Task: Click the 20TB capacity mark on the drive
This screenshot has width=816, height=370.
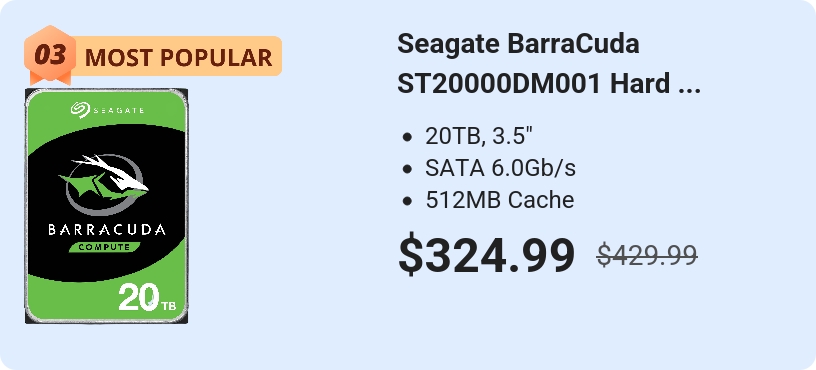Action: click(147, 298)
